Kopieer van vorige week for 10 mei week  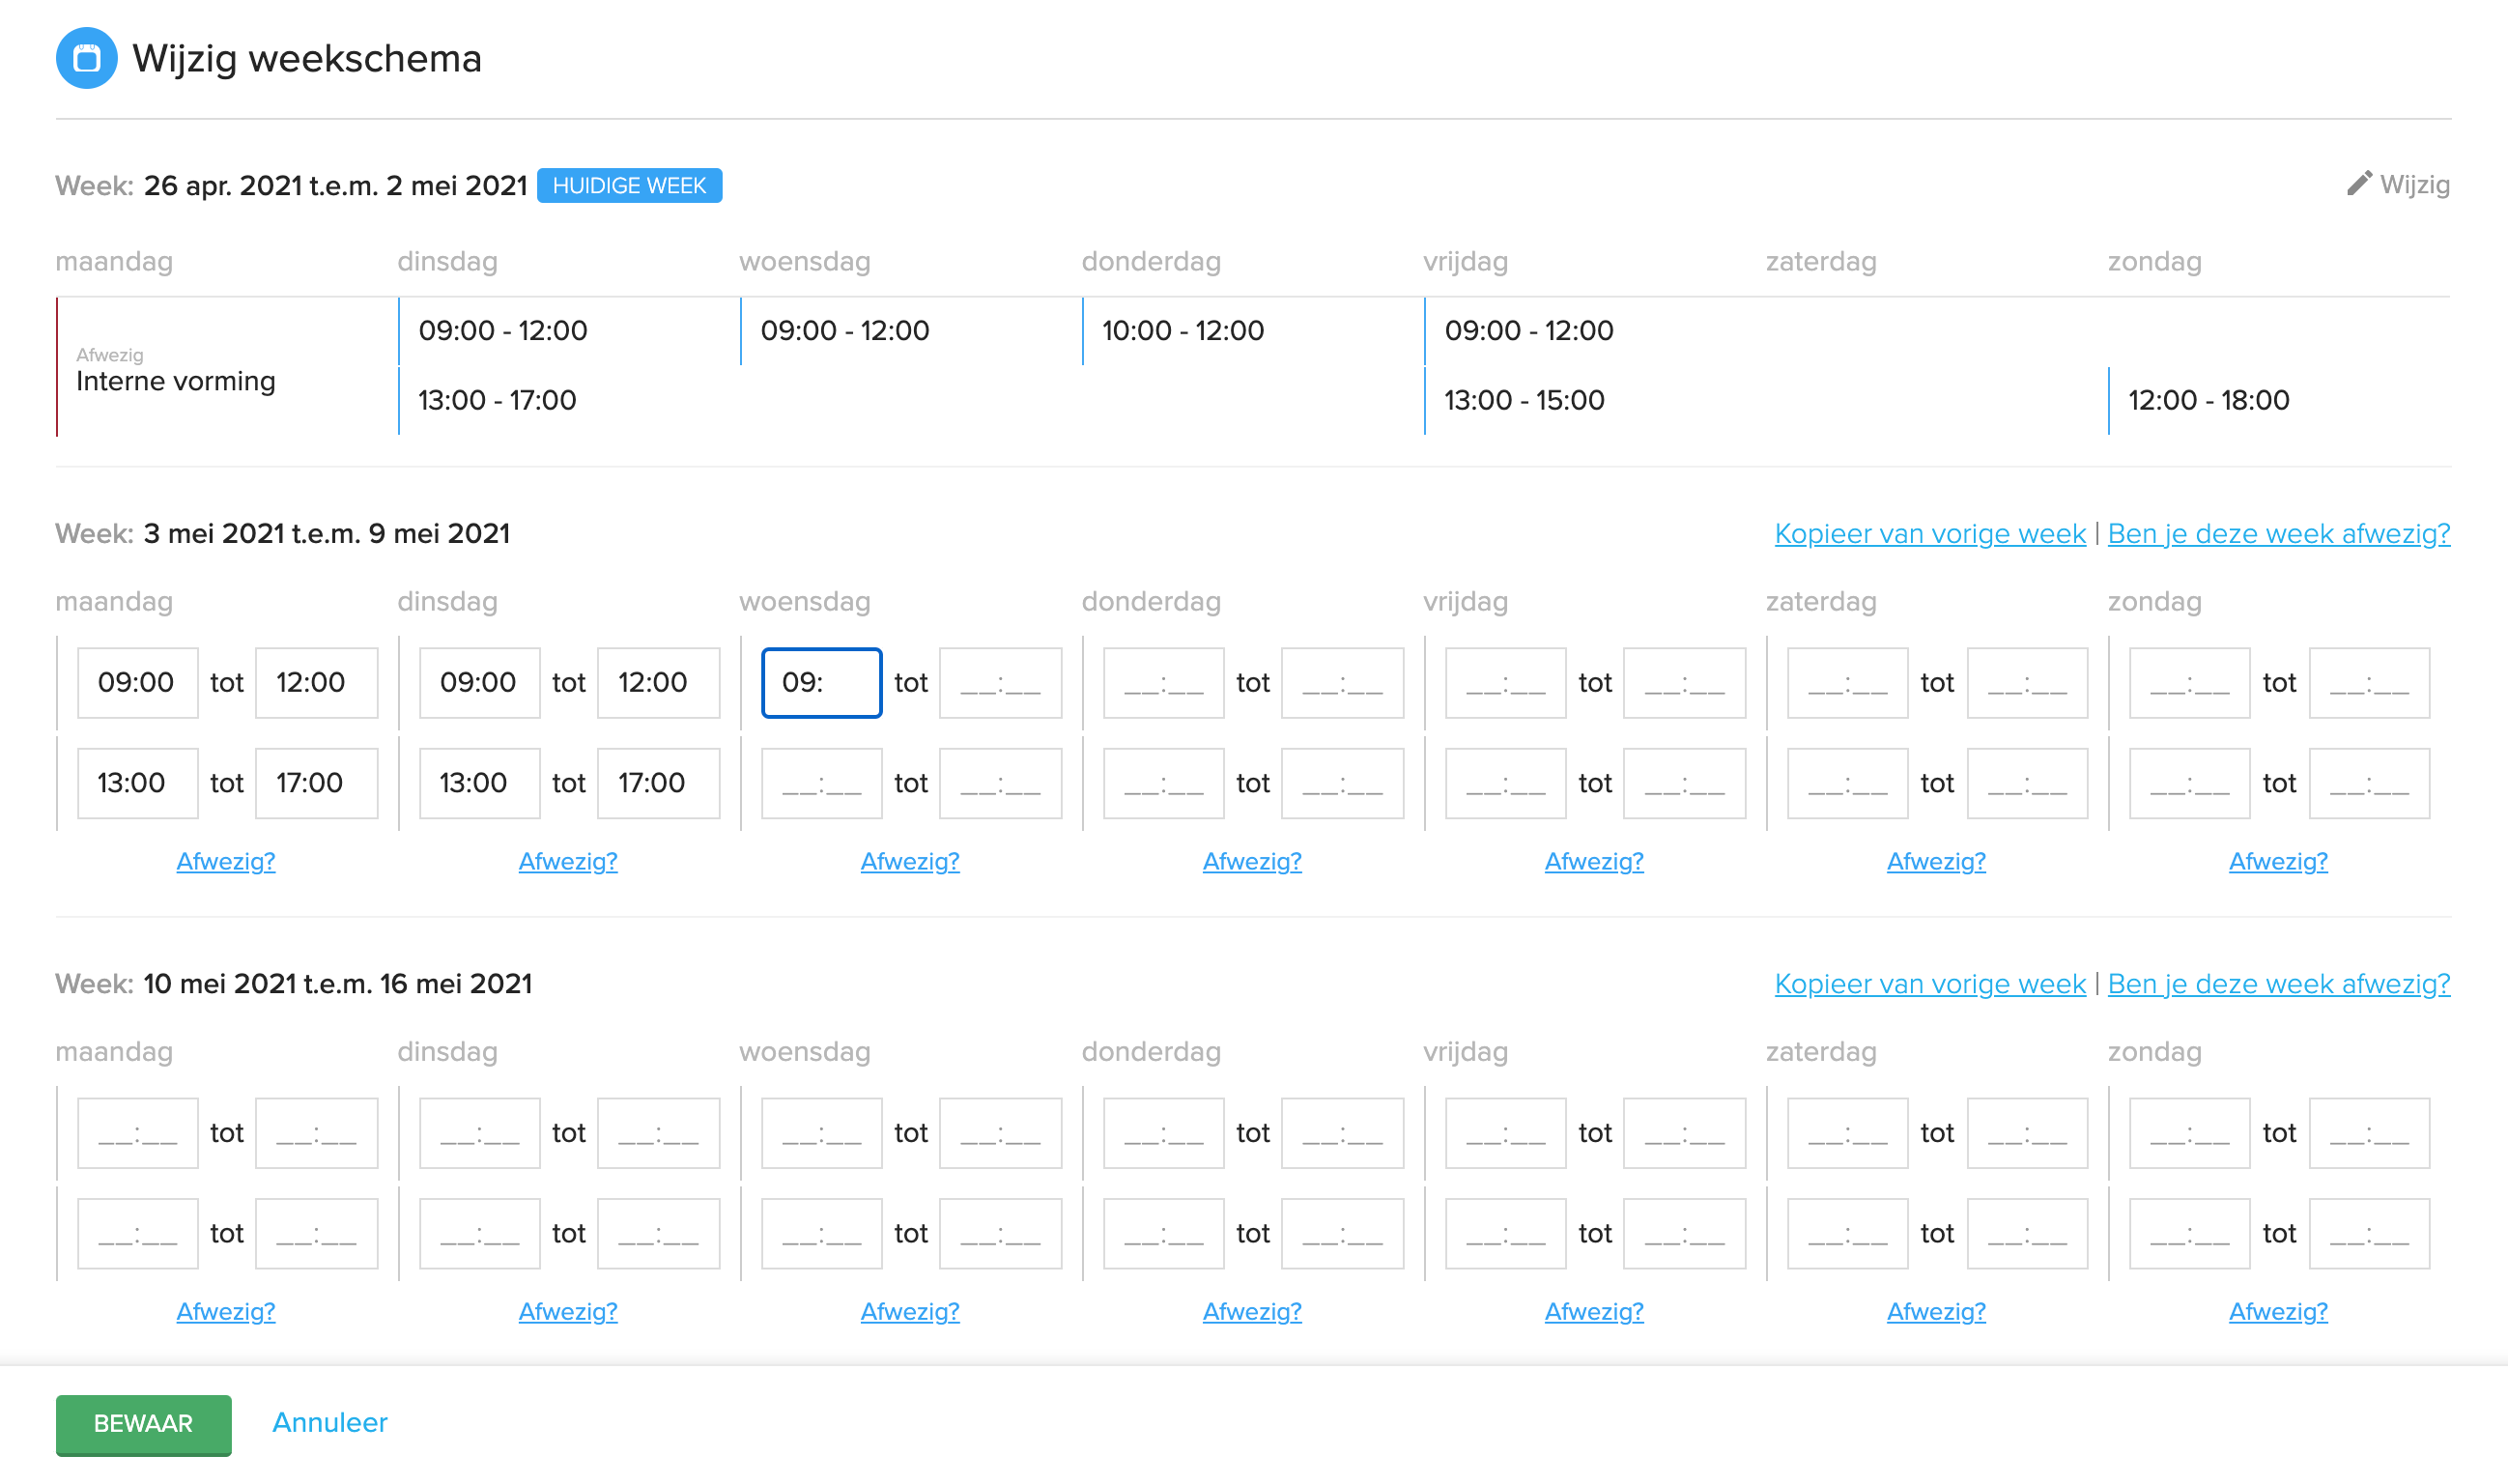pyautogui.click(x=1929, y=984)
